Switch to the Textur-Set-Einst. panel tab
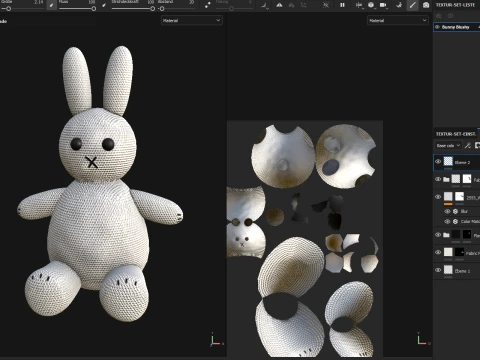The image size is (480, 360). coord(456,134)
